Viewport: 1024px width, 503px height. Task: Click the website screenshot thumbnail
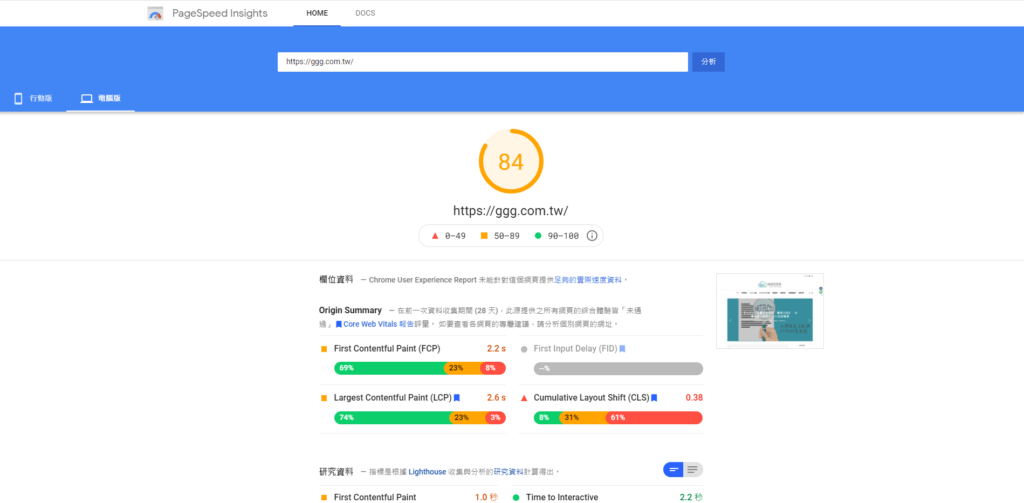click(x=770, y=311)
